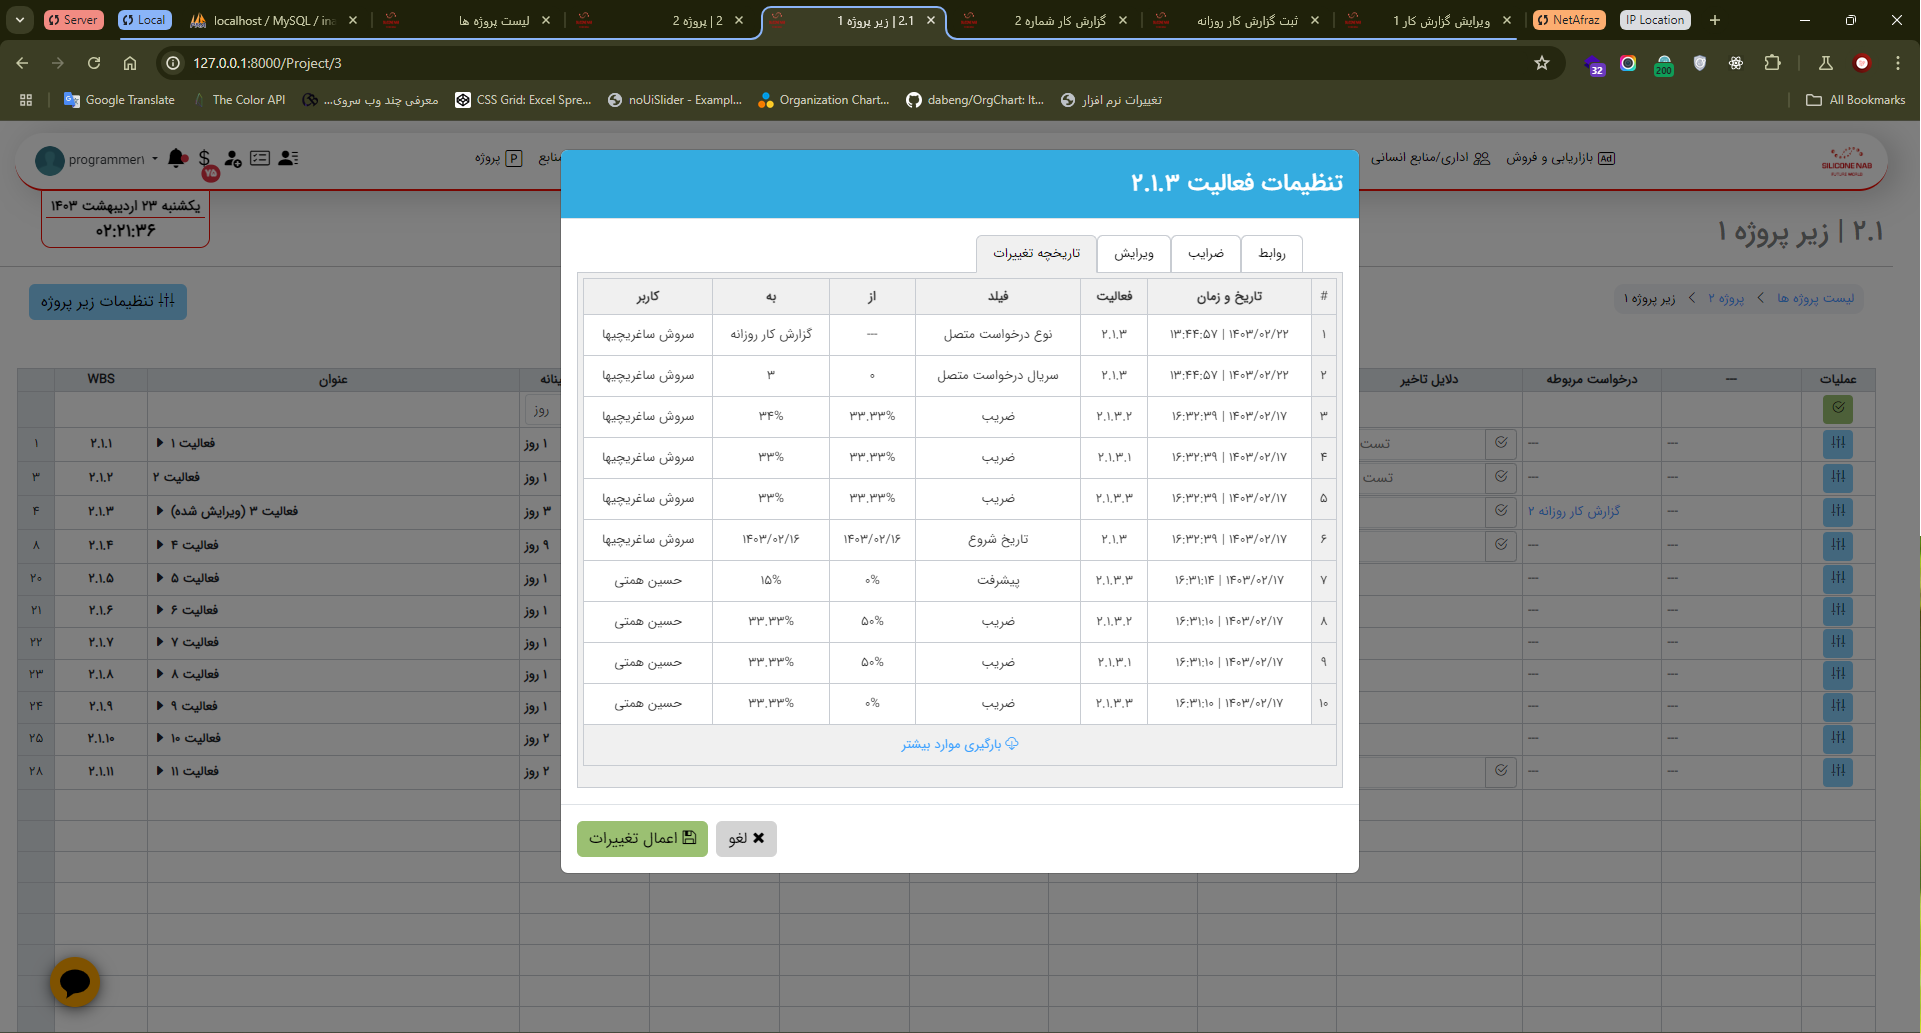Switch to the ویرایش tab
Image resolution: width=1921 pixels, height=1033 pixels.
click(1133, 254)
